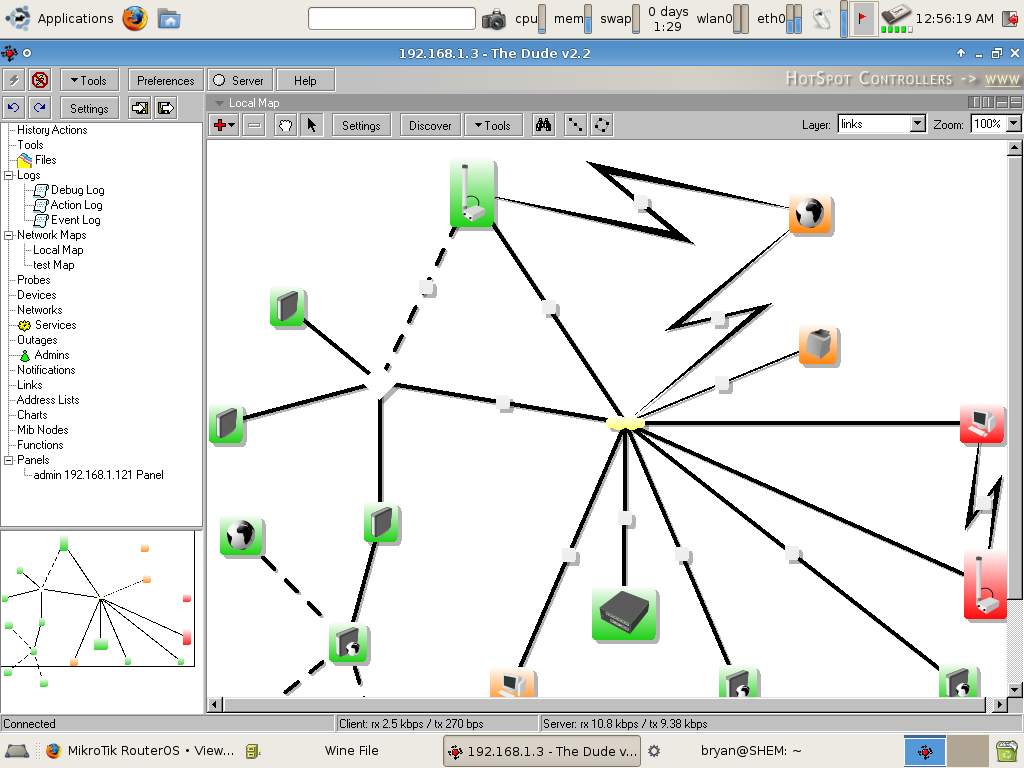Open Files in tree
1024x768 pixels.
(x=45, y=160)
